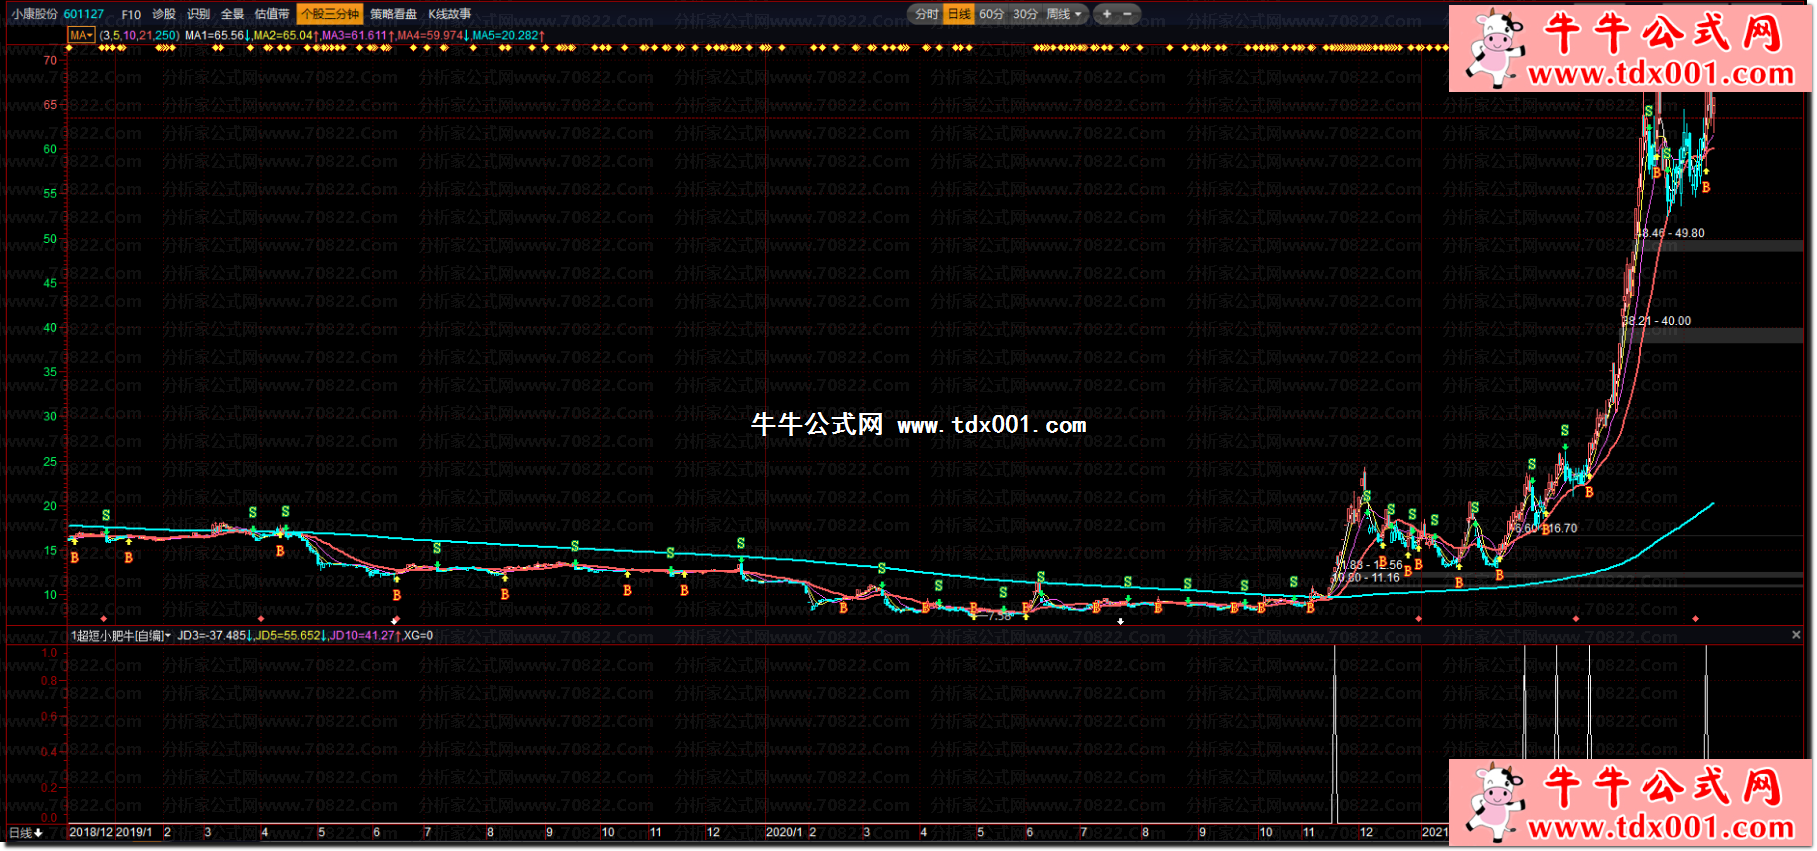Click the MA5=20.282 value
Image resolution: width=1817 pixels, height=851 pixels.
508,35
